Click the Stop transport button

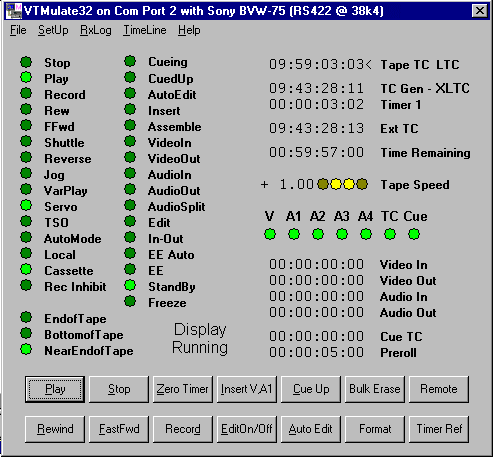(x=119, y=389)
